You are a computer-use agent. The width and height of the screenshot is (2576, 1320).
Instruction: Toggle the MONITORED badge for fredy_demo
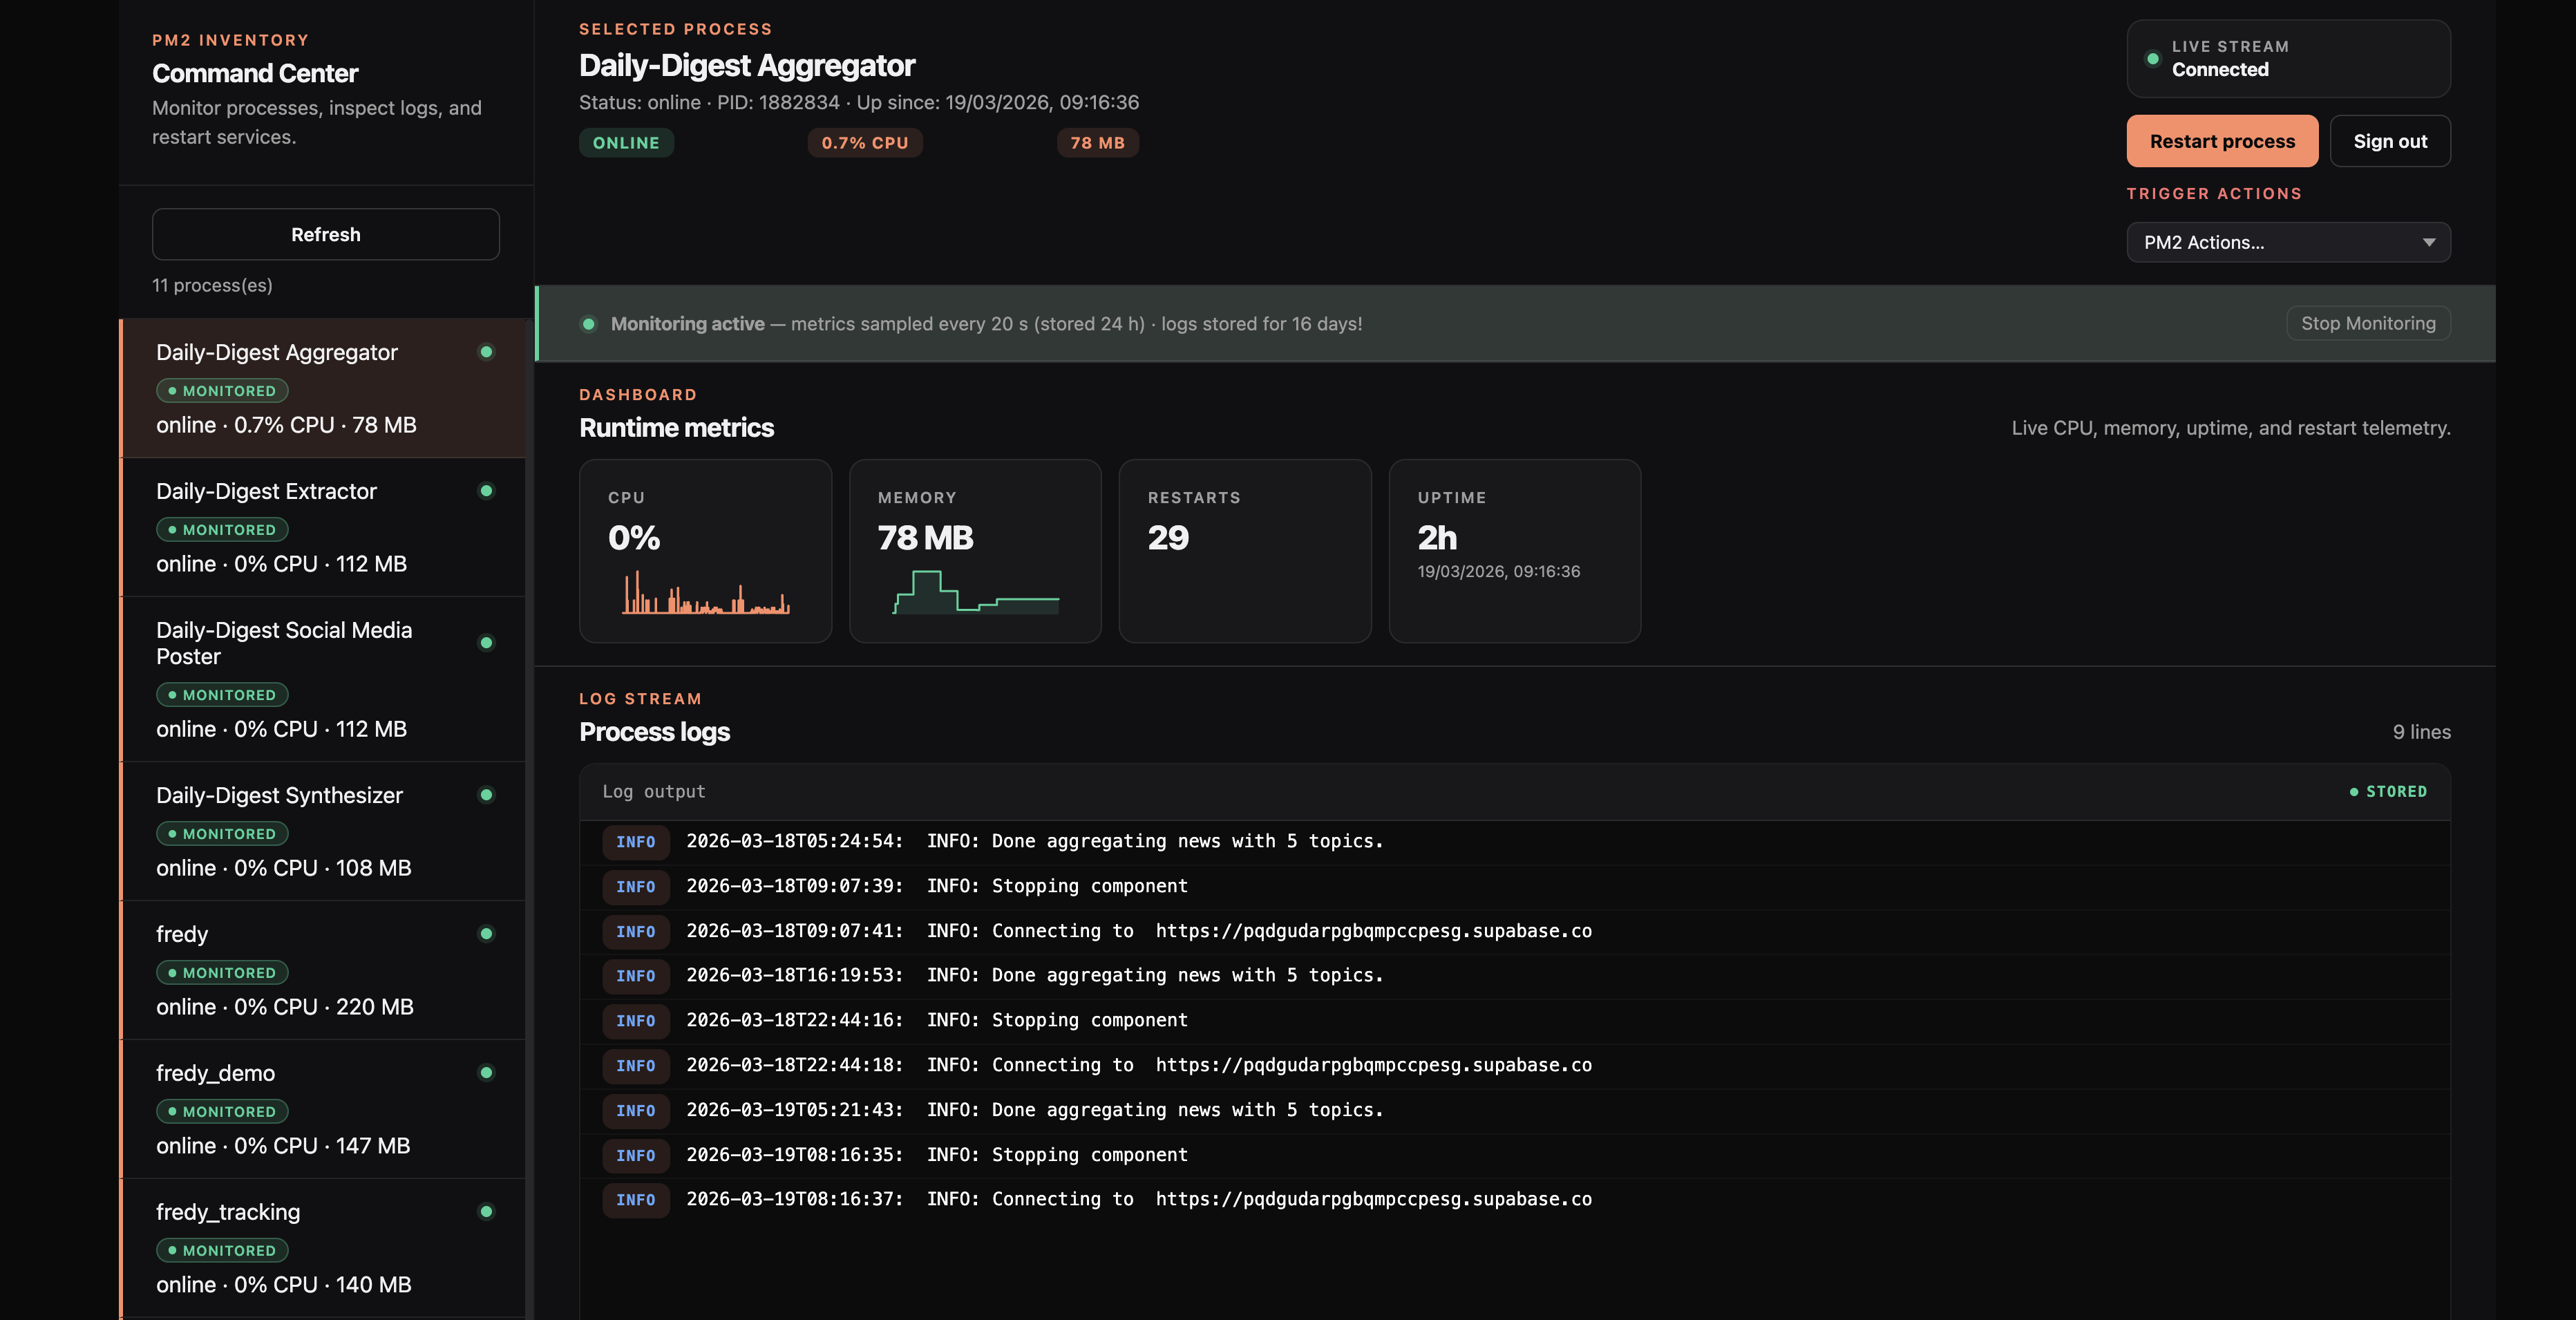(x=222, y=1111)
